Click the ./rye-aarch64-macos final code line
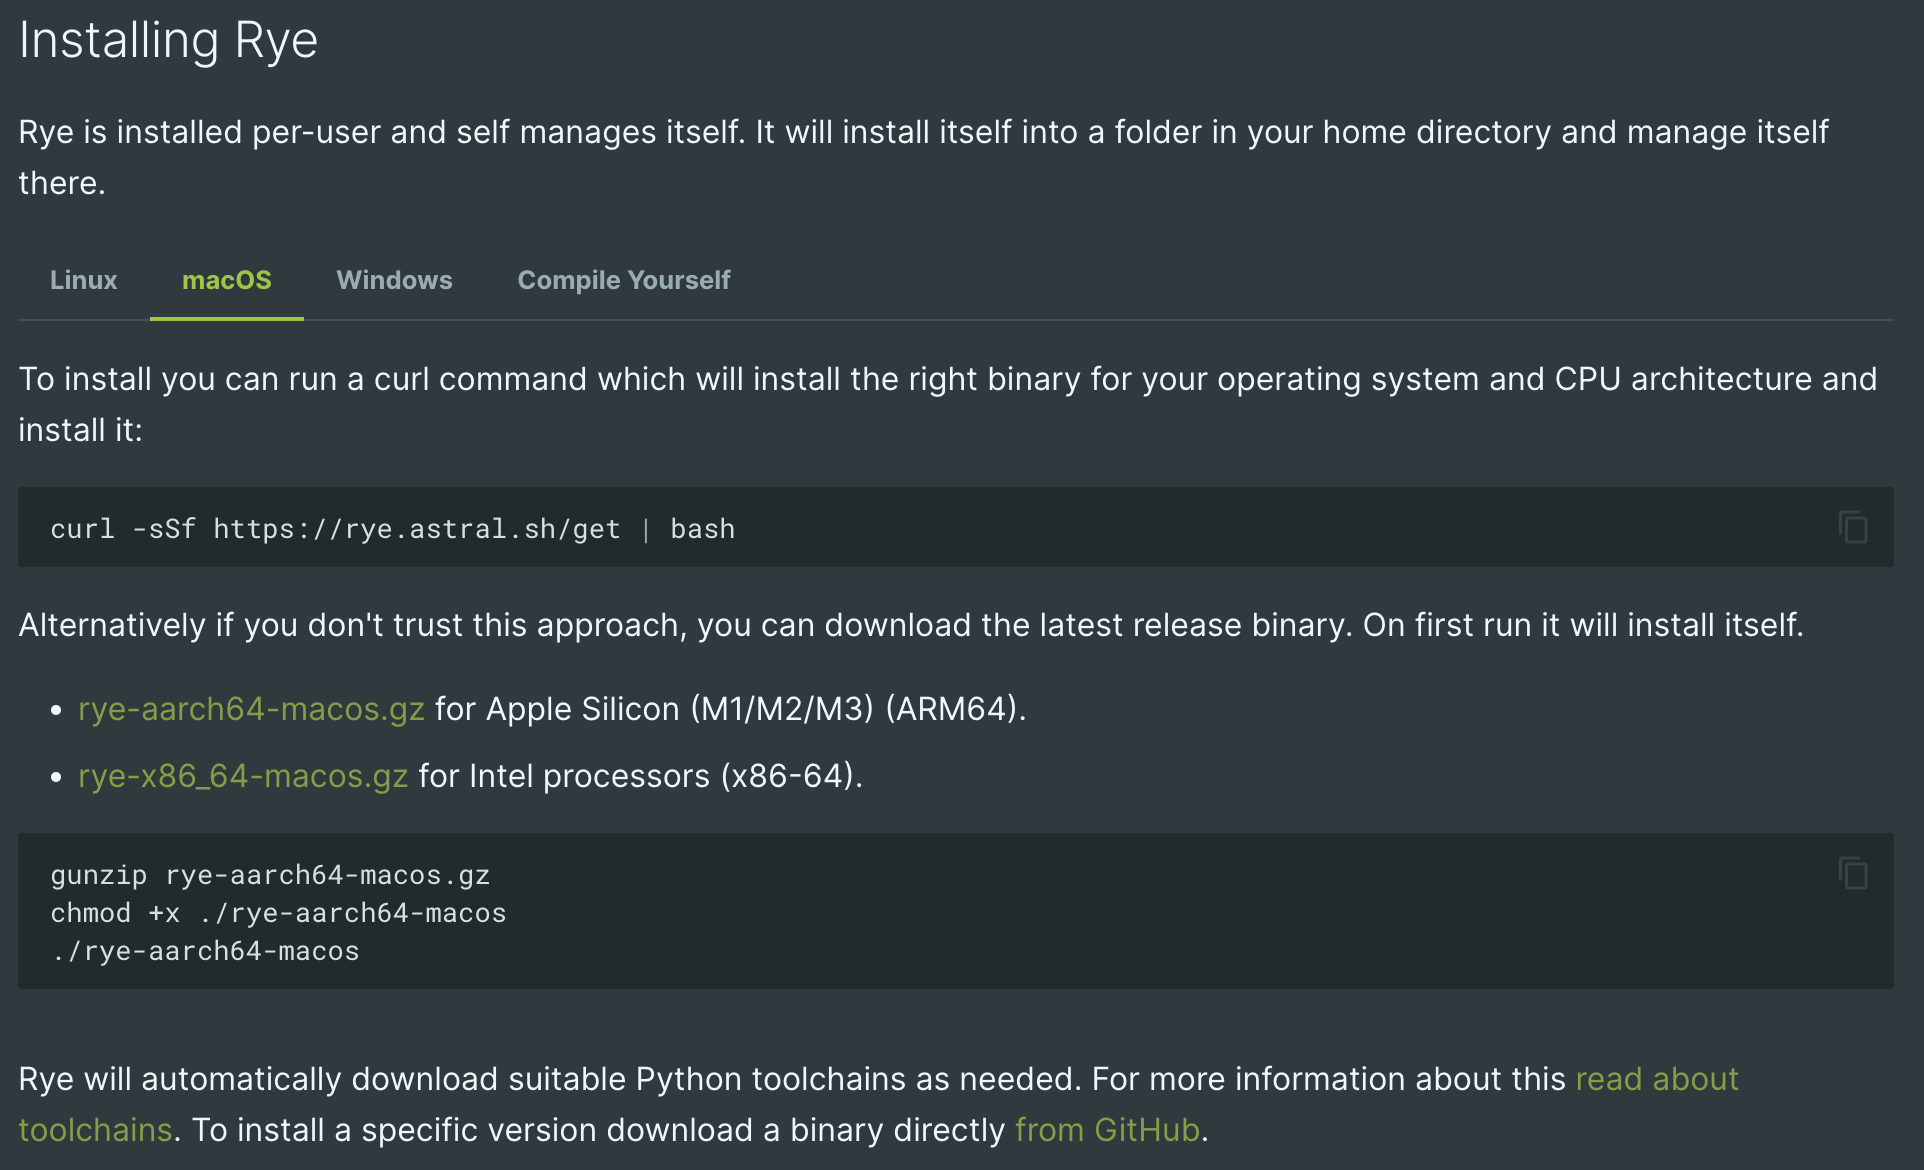Viewport: 1924px width, 1170px height. click(205, 951)
